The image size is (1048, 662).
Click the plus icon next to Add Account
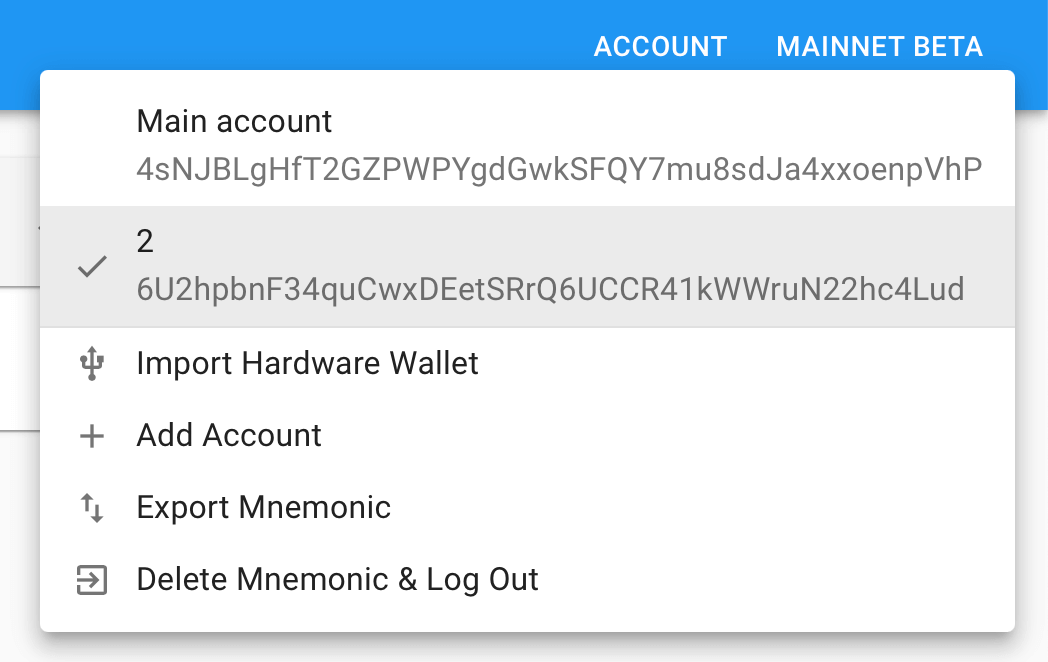[92, 436]
